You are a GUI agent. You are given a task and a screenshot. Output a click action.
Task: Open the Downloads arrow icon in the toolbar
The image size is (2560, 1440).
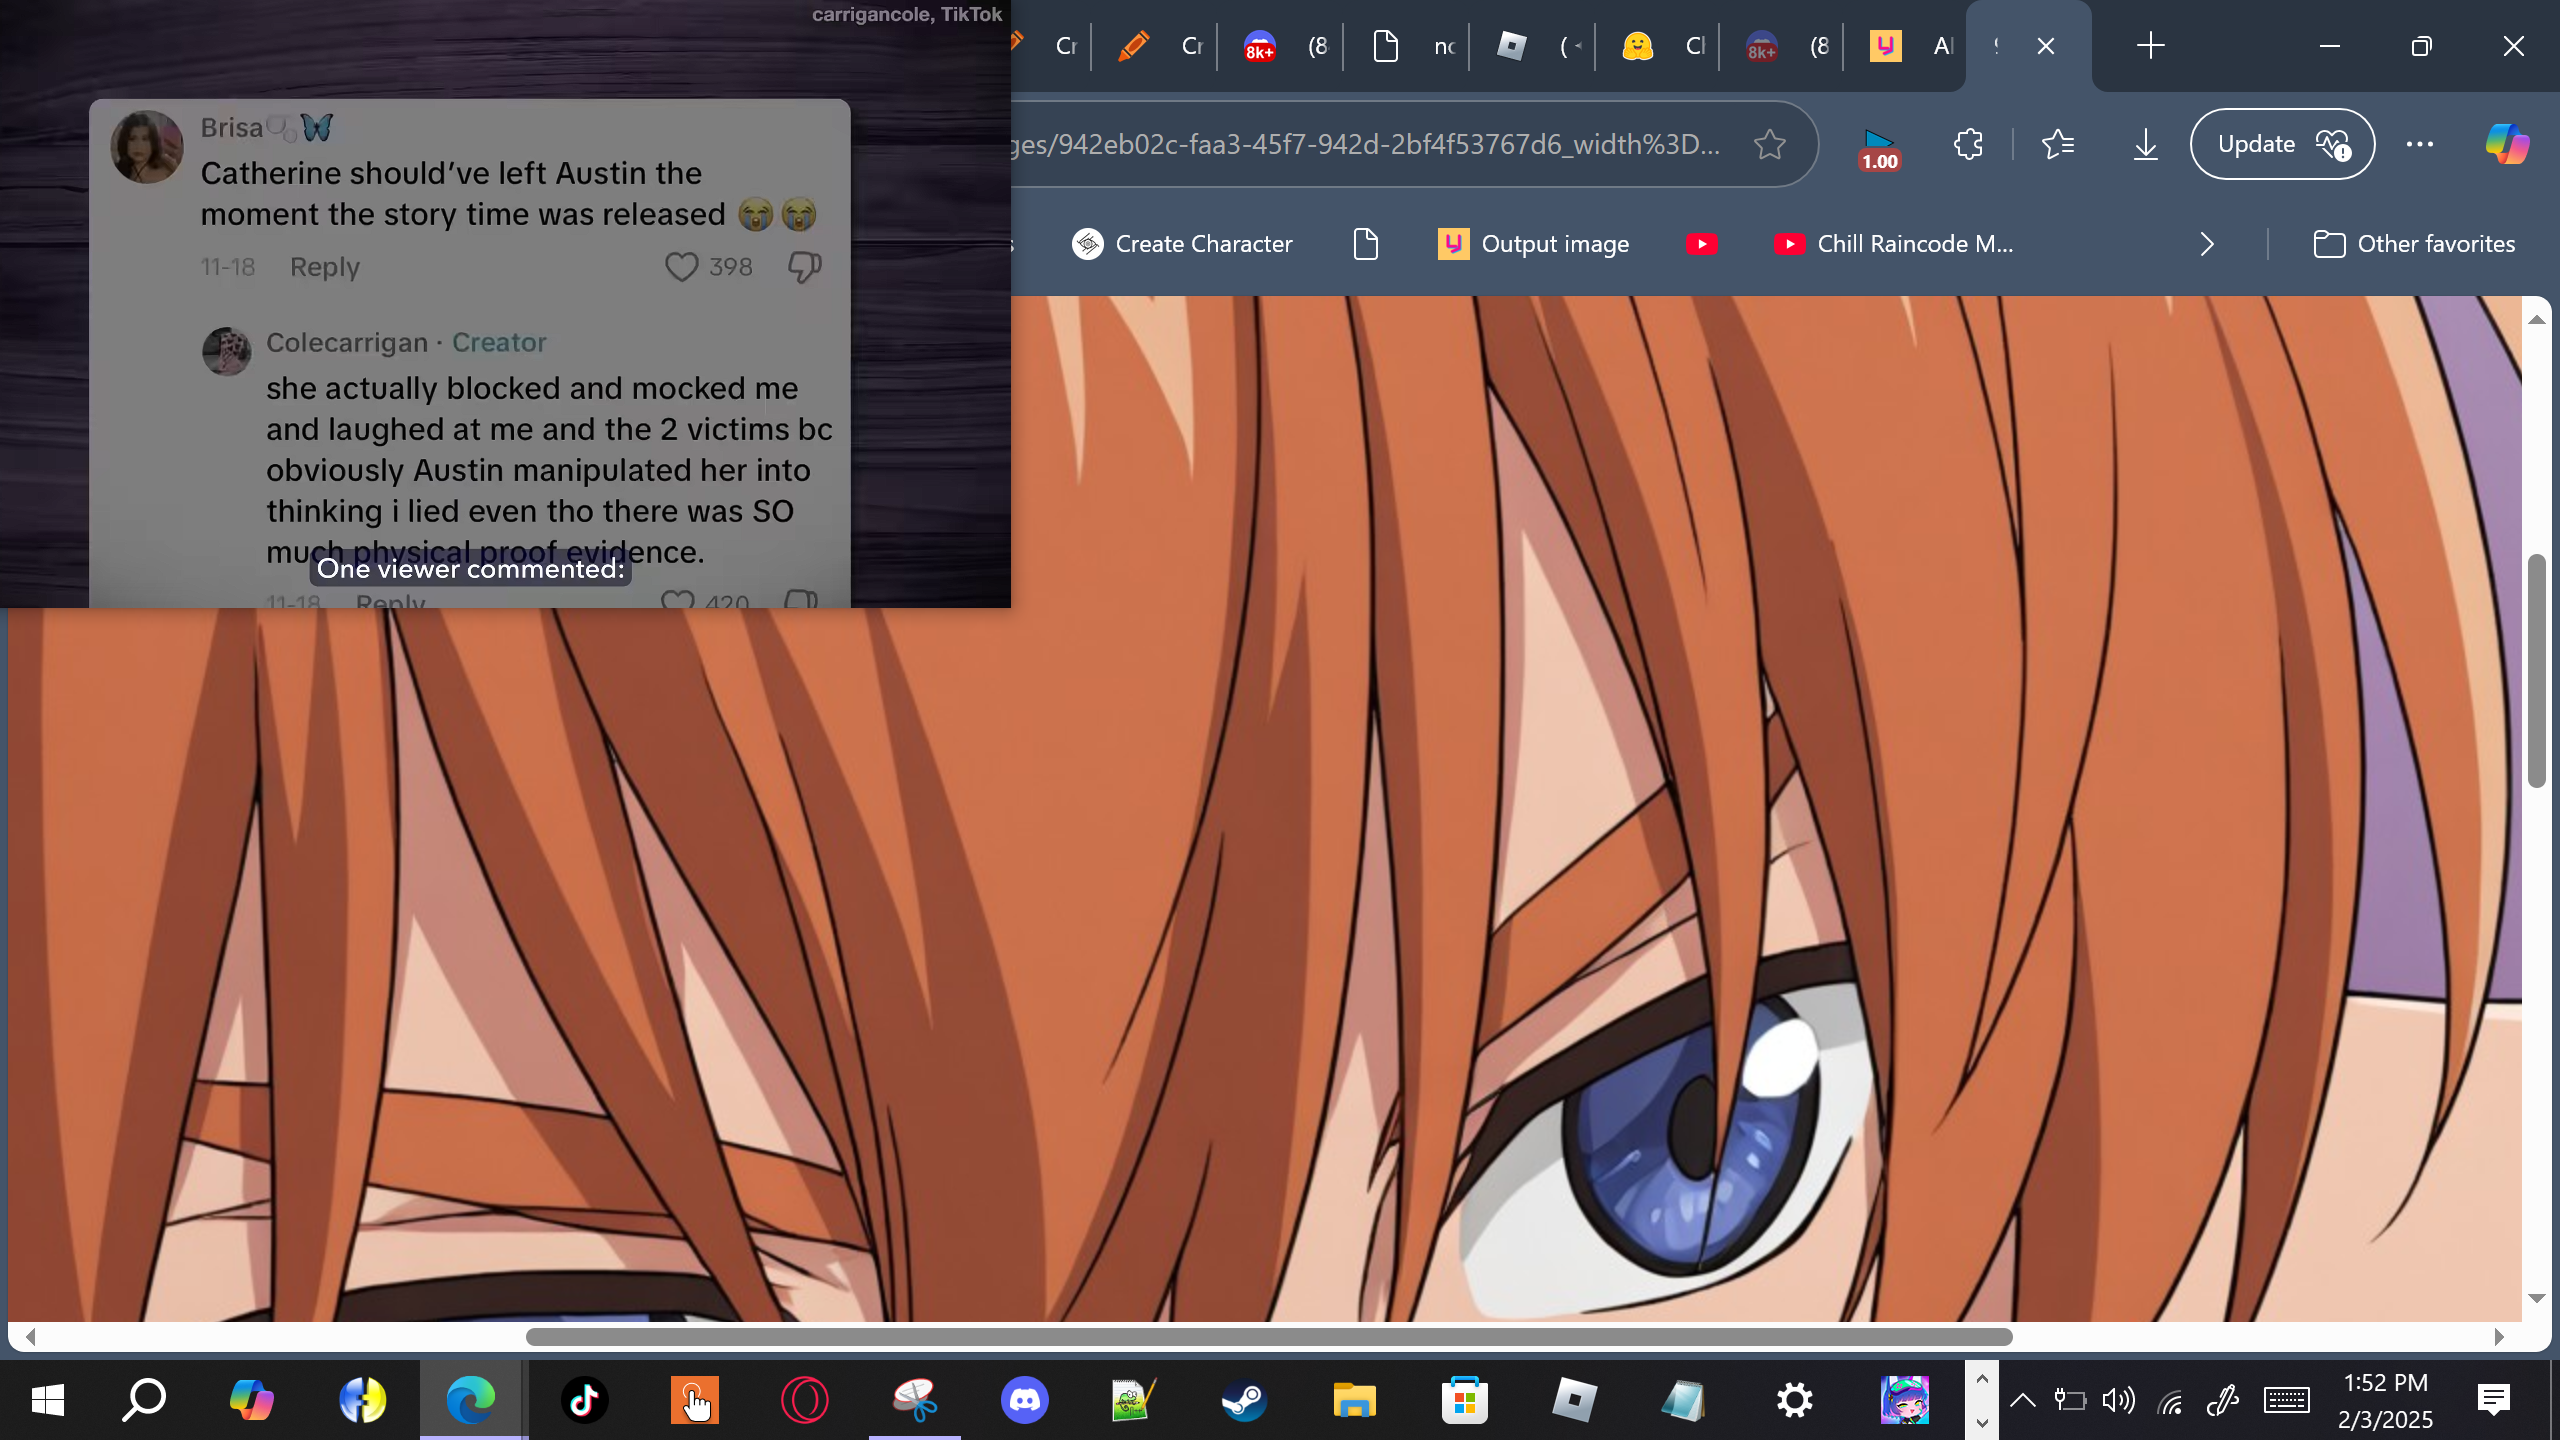[2146, 144]
